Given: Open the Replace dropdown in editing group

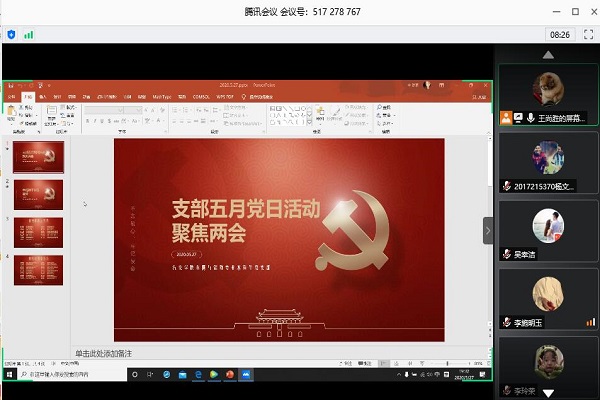Looking at the screenshot, I should click(386, 115).
